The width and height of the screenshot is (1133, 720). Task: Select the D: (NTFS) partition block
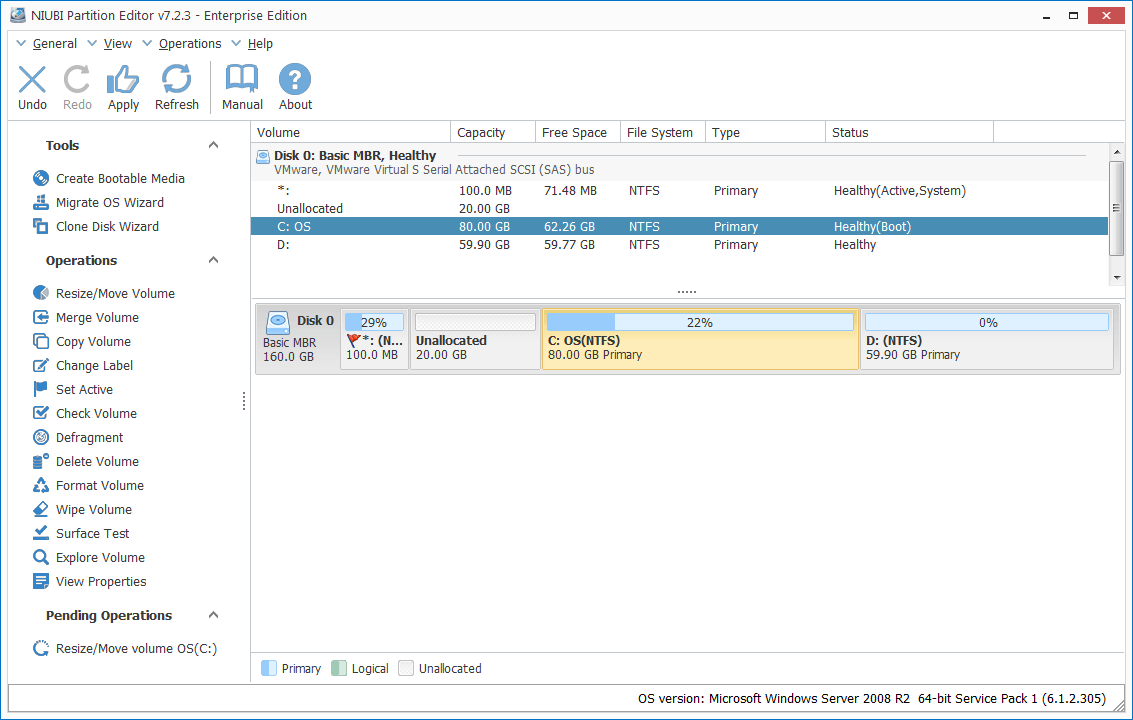pyautogui.click(x=986, y=339)
